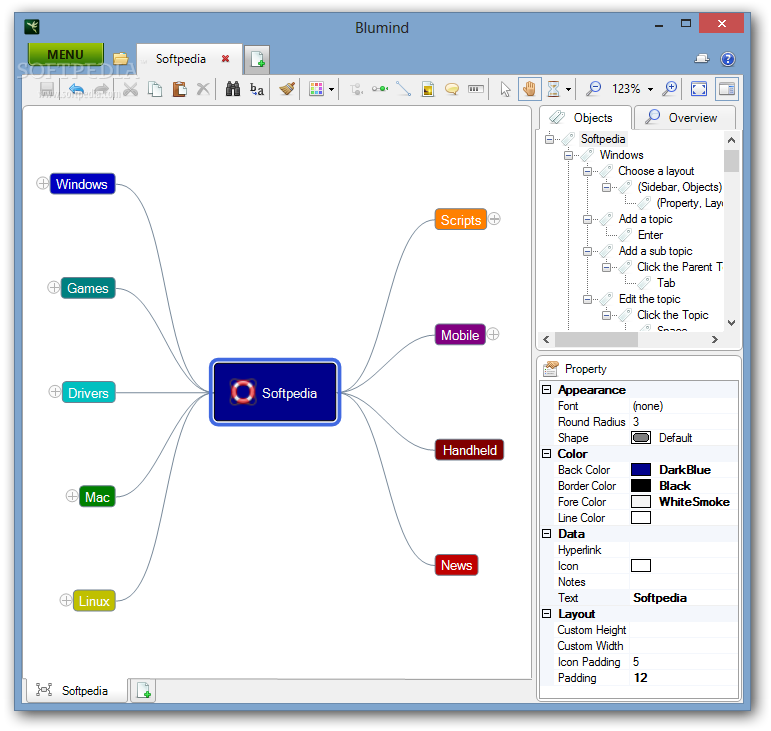
Task: Toggle the hand scroll tool
Action: click(x=530, y=89)
